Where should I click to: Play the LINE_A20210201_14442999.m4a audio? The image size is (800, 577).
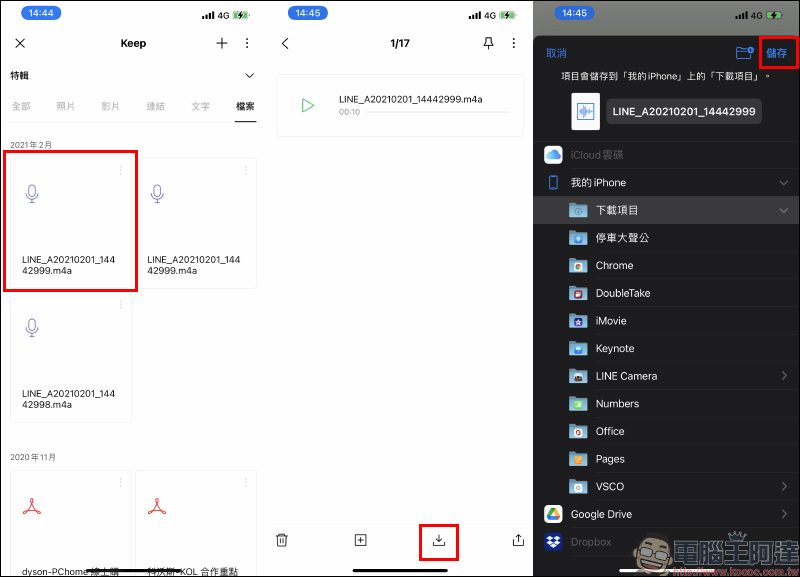point(307,106)
